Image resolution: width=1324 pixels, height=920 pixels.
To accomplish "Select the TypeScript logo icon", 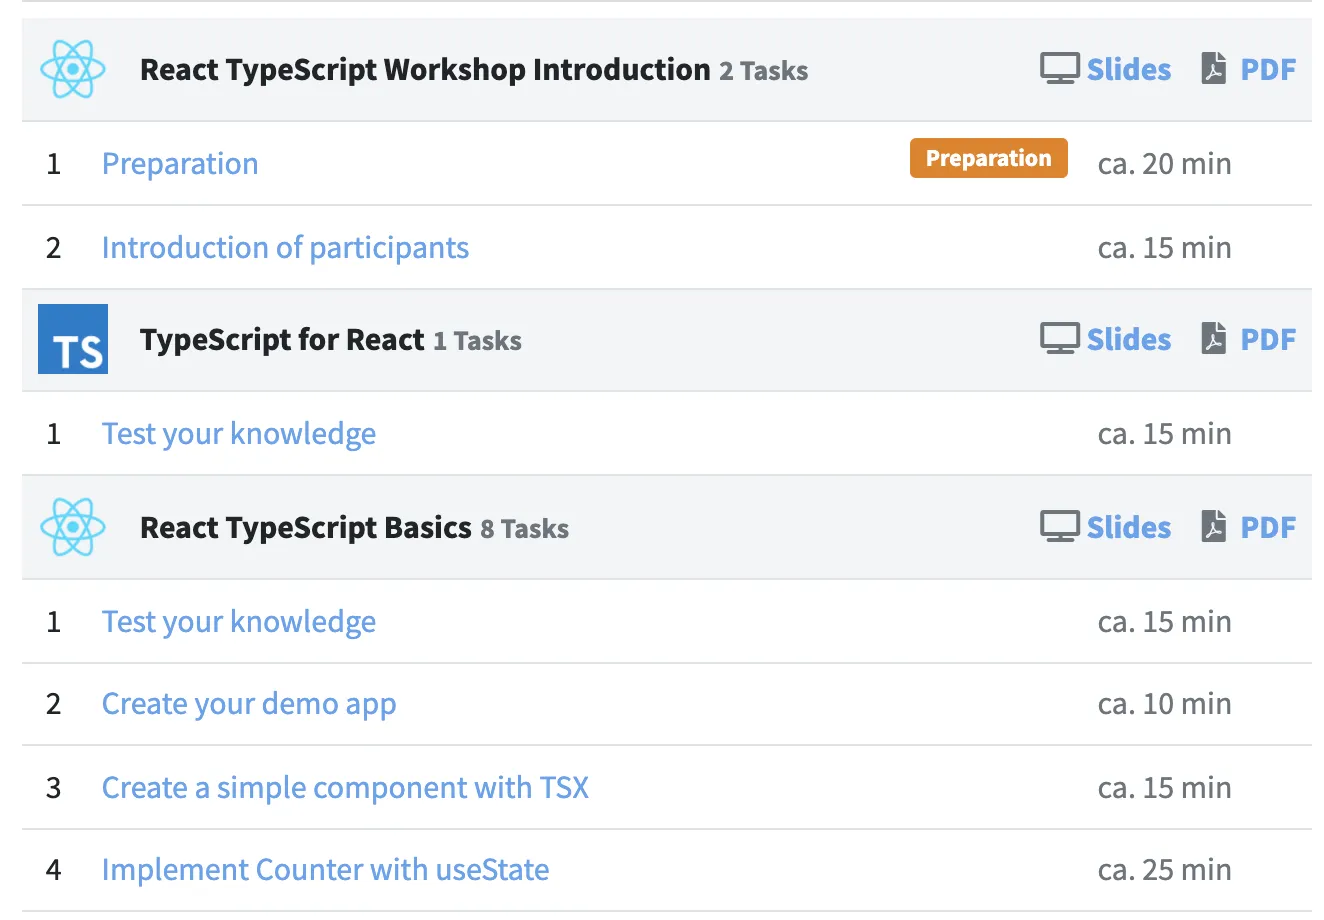I will 72,340.
